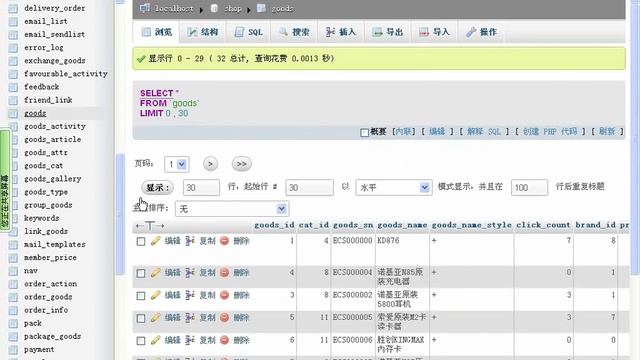This screenshot has width=640, height=360.
Task: Click the red delete icon for ECS000005 row
Action: (x=224, y=318)
